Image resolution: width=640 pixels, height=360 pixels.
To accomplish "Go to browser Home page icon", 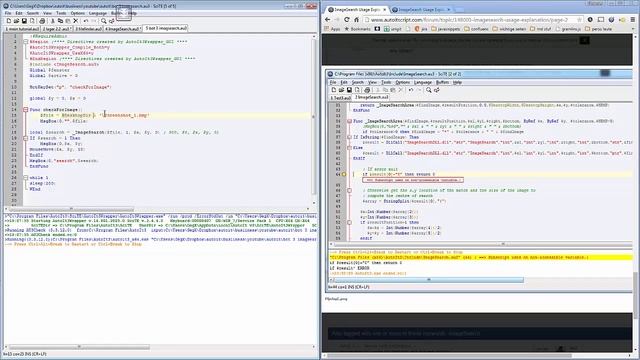I will point(356,20).
